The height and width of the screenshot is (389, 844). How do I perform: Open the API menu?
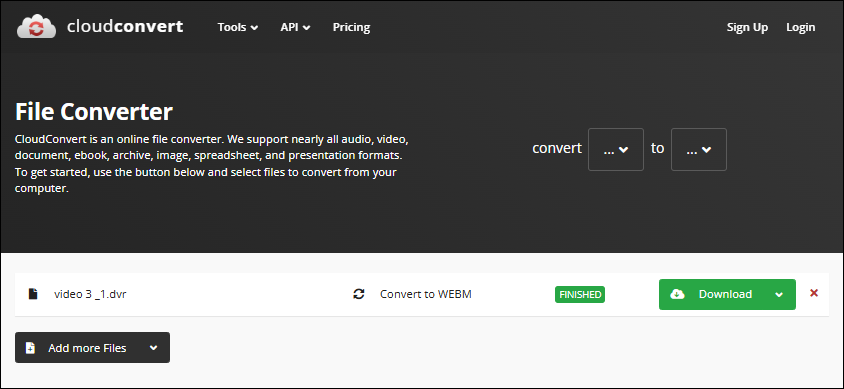[295, 27]
